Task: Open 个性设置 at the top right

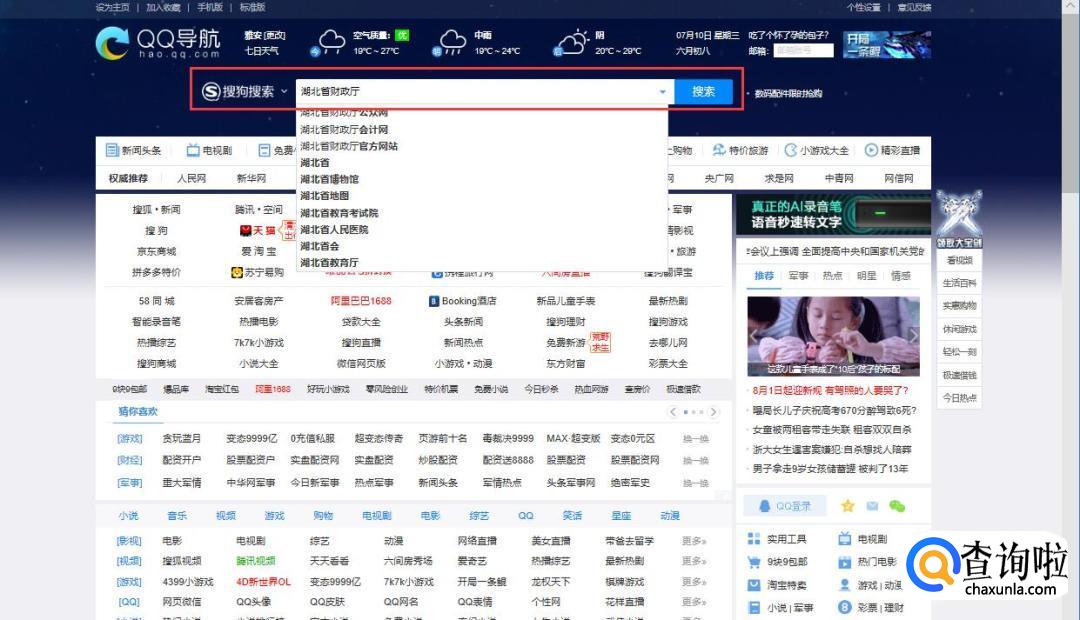Action: click(864, 7)
